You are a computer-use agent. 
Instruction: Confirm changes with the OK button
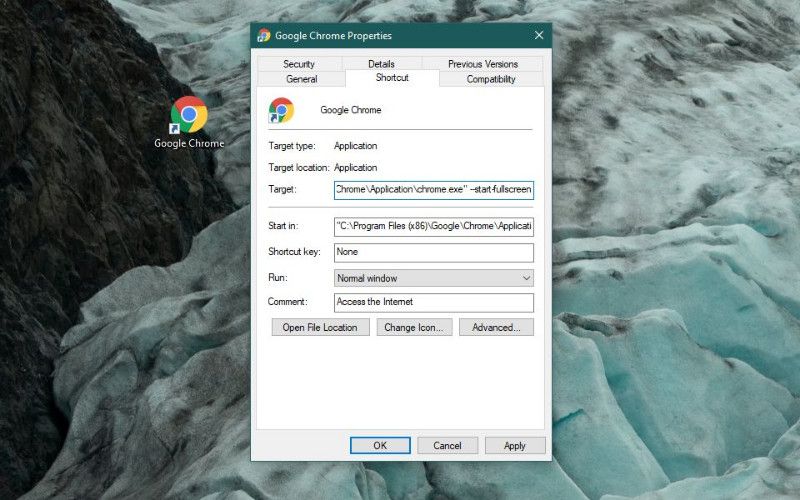coord(380,445)
